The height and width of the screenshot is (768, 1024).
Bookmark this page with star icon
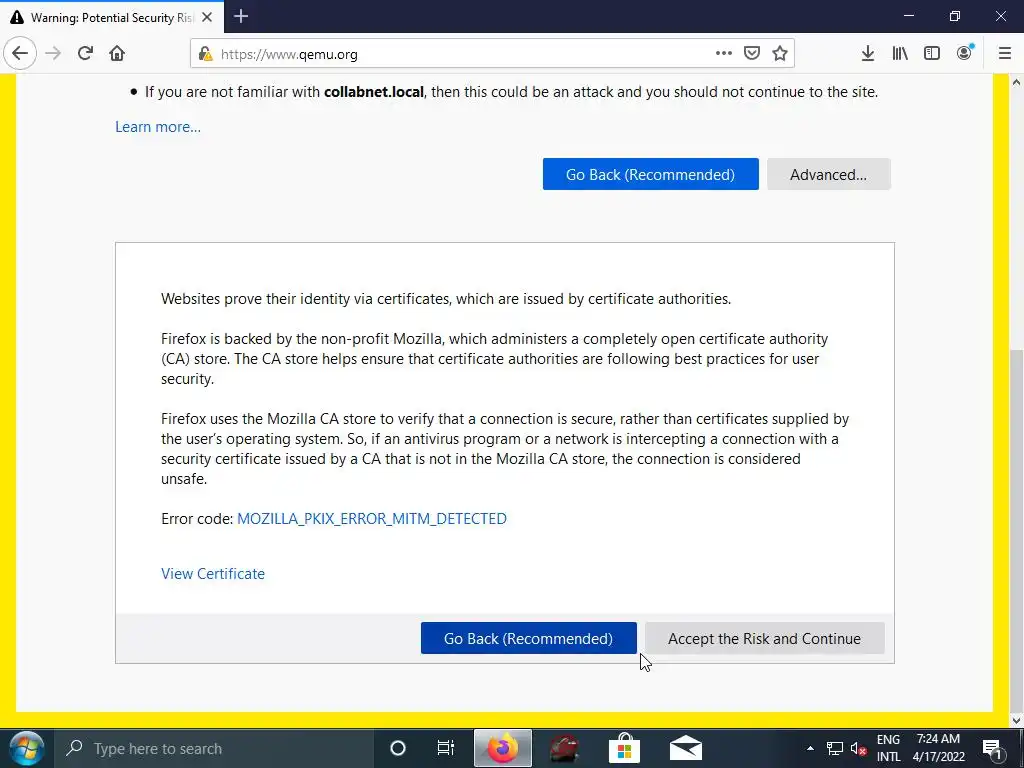(780, 54)
